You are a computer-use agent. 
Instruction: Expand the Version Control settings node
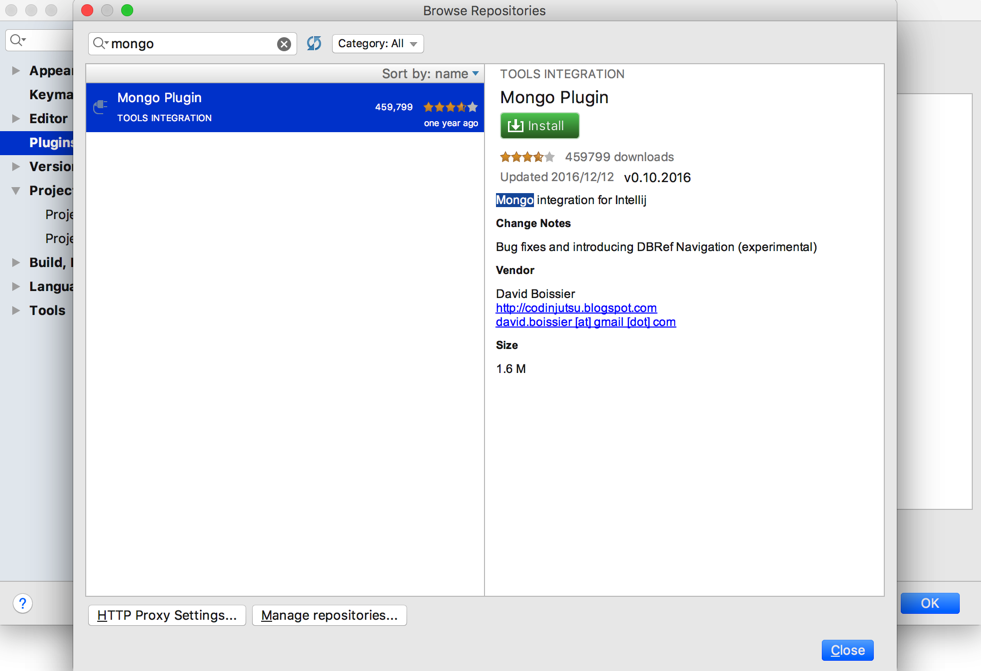[16, 166]
